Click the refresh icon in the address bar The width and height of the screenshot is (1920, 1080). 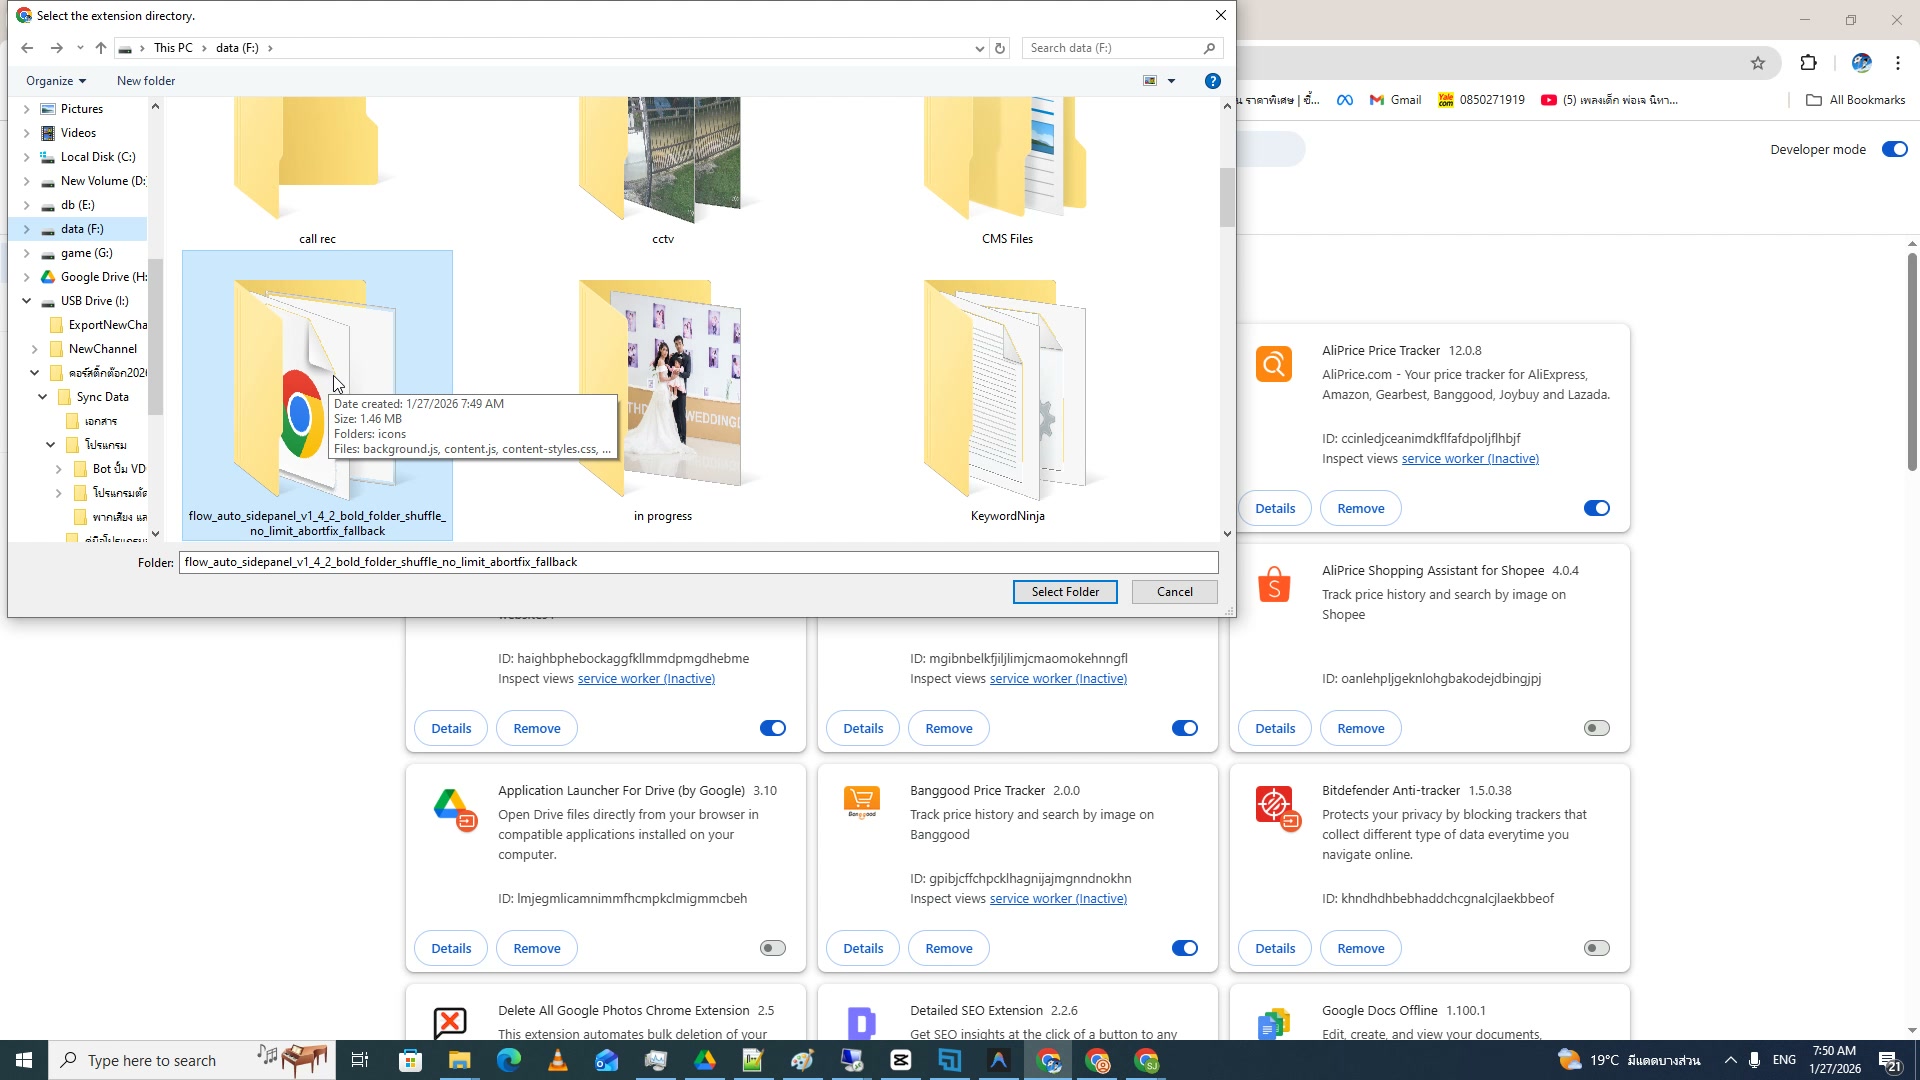pyautogui.click(x=1000, y=47)
